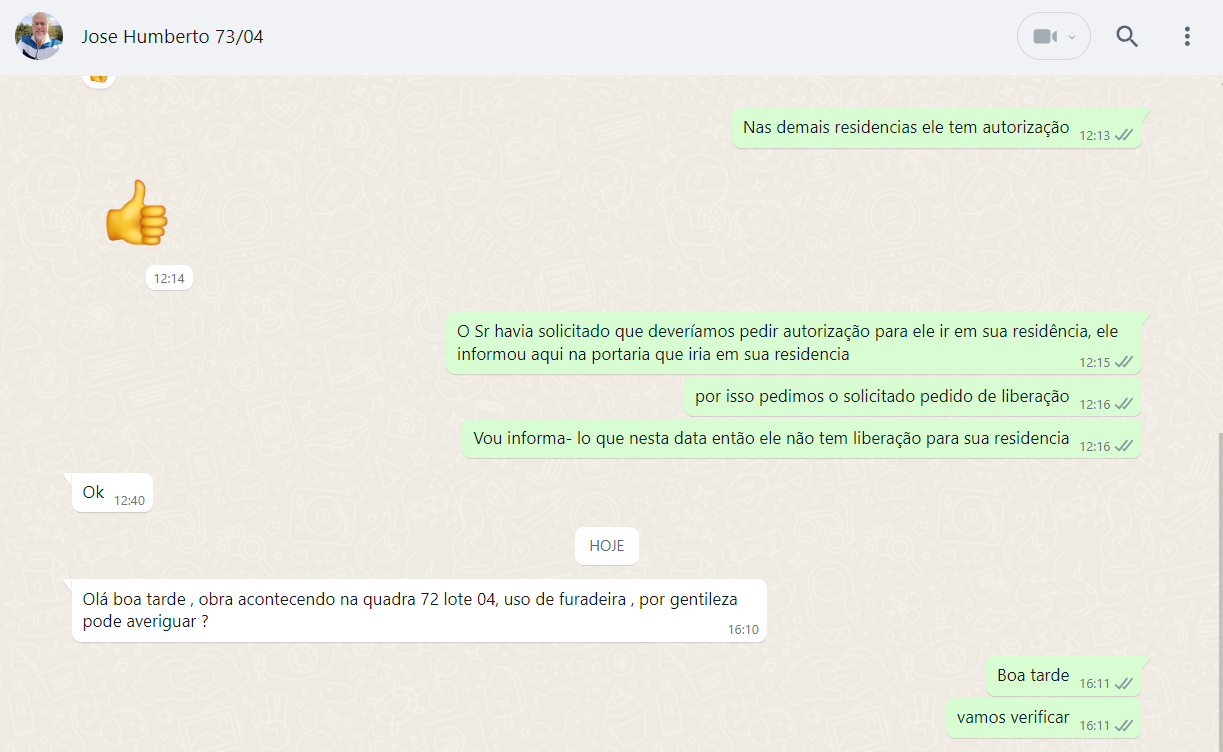
Task: Click the 'Nas demais residencias' message bubble
Action: coord(906,128)
